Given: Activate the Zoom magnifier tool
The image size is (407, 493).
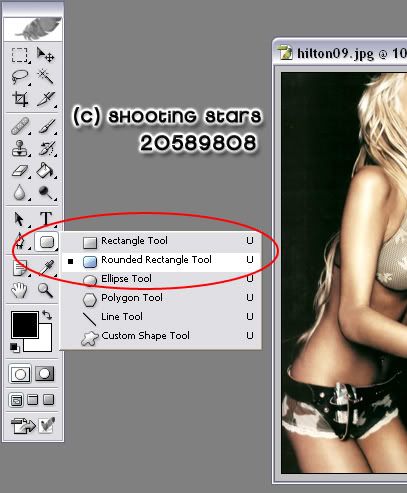Looking at the screenshot, I should tap(45, 290).
